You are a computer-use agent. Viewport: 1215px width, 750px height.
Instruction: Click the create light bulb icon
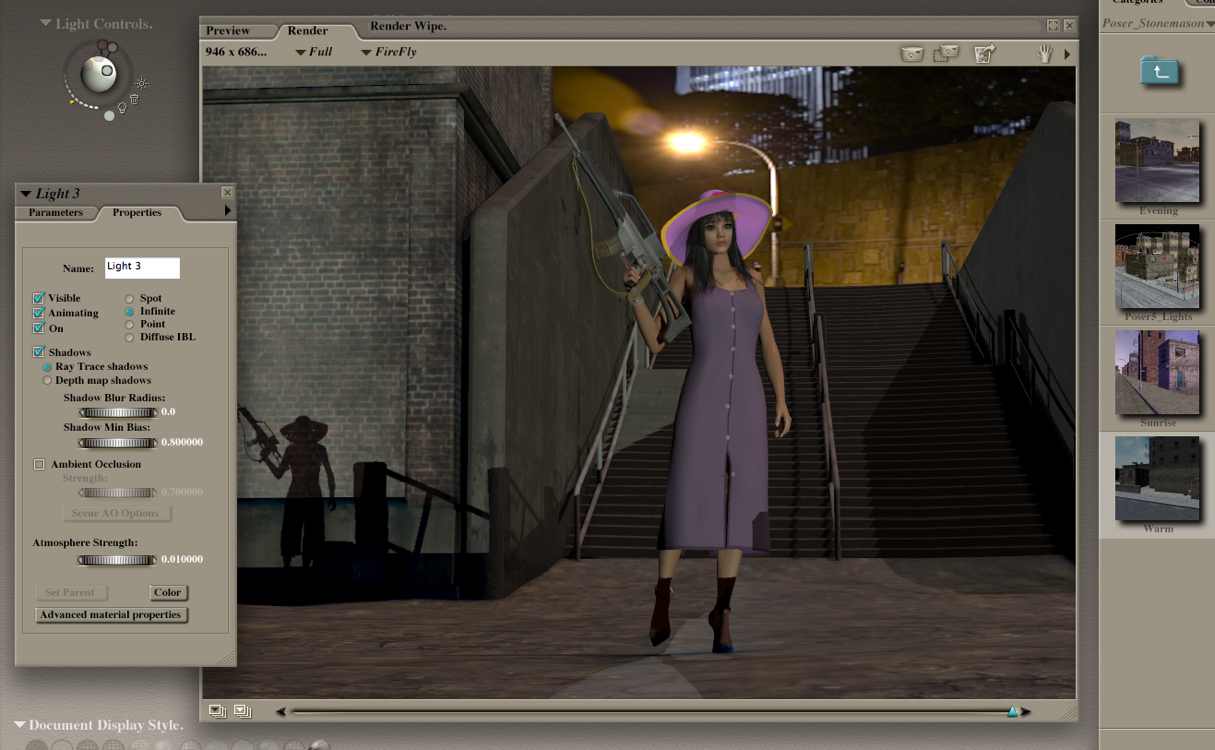122,107
